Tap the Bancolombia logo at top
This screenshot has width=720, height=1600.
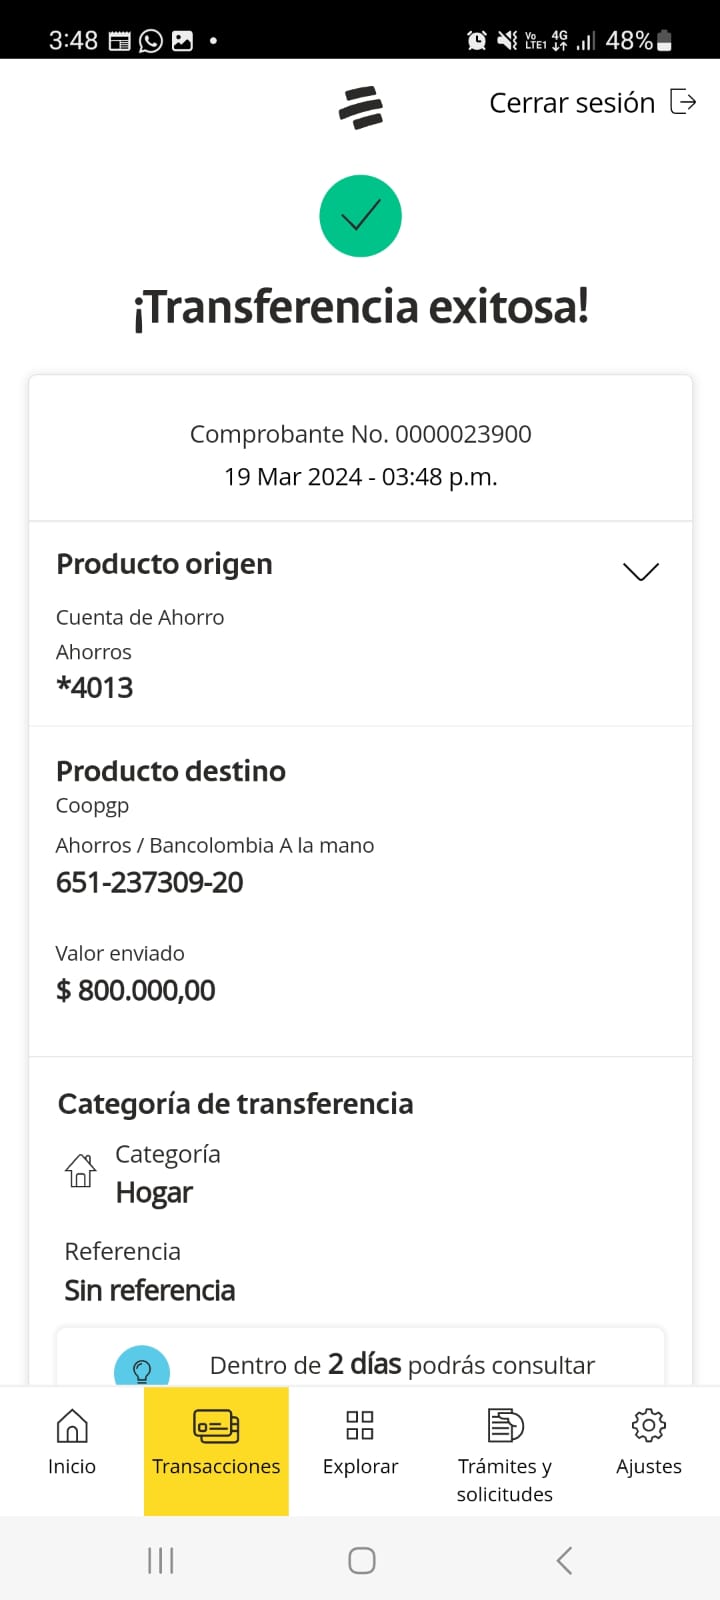(x=361, y=107)
